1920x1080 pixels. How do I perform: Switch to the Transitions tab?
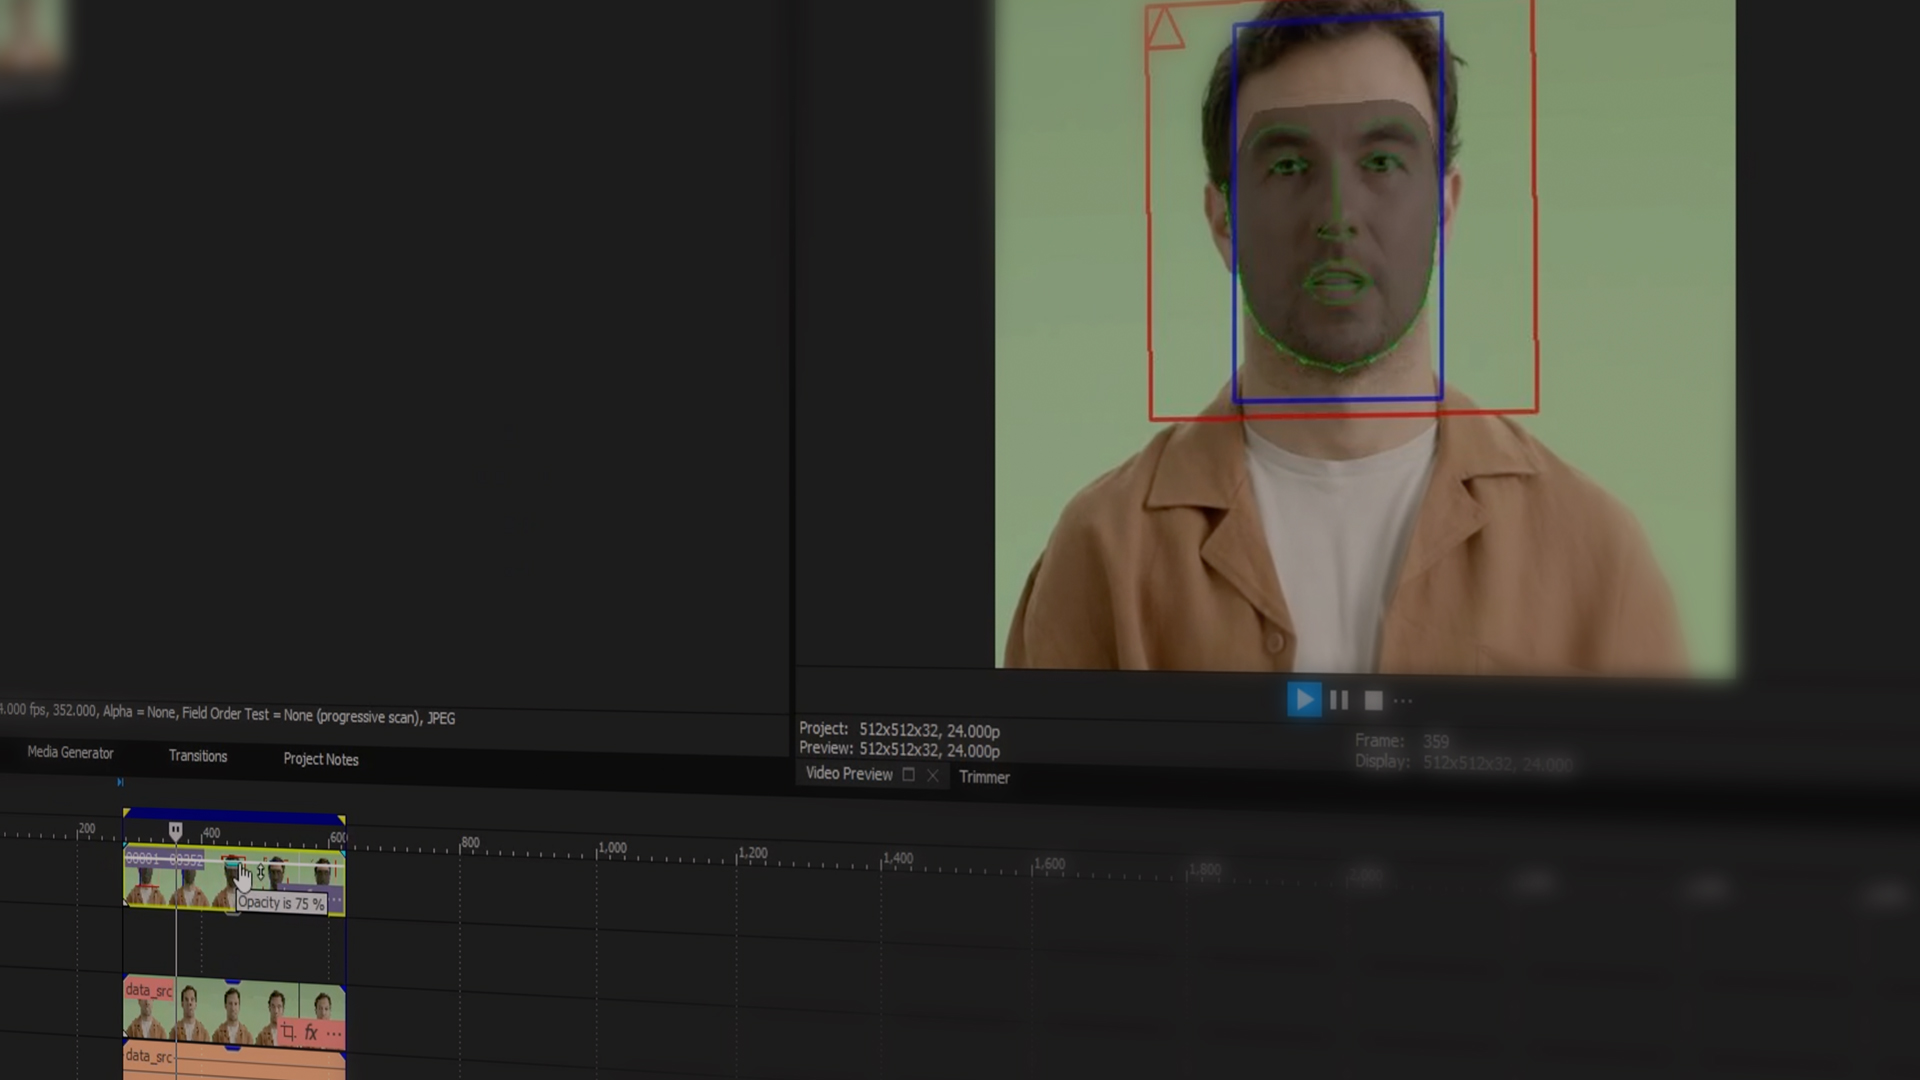(198, 756)
